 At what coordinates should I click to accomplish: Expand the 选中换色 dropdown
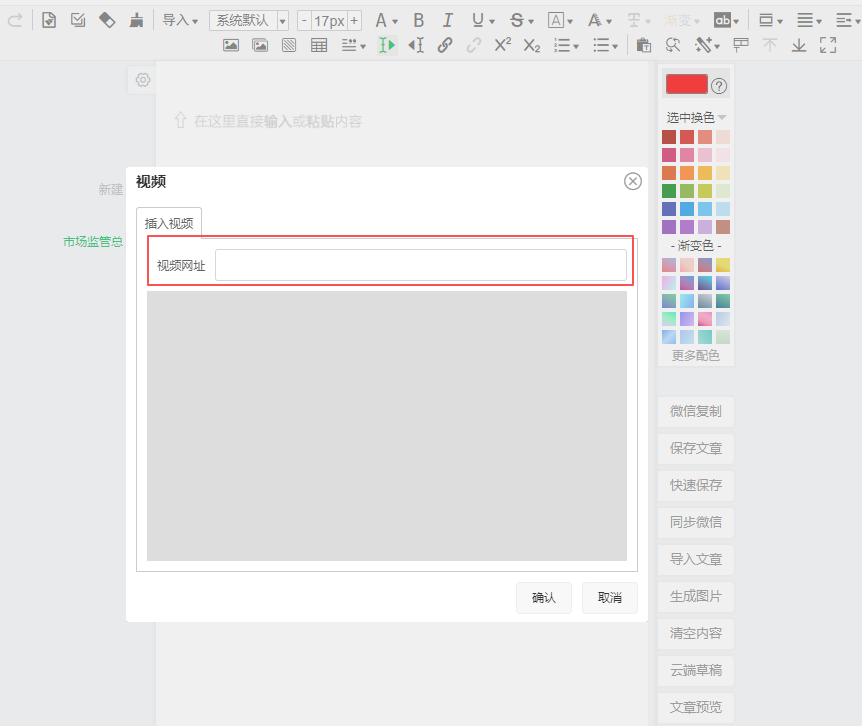point(696,117)
